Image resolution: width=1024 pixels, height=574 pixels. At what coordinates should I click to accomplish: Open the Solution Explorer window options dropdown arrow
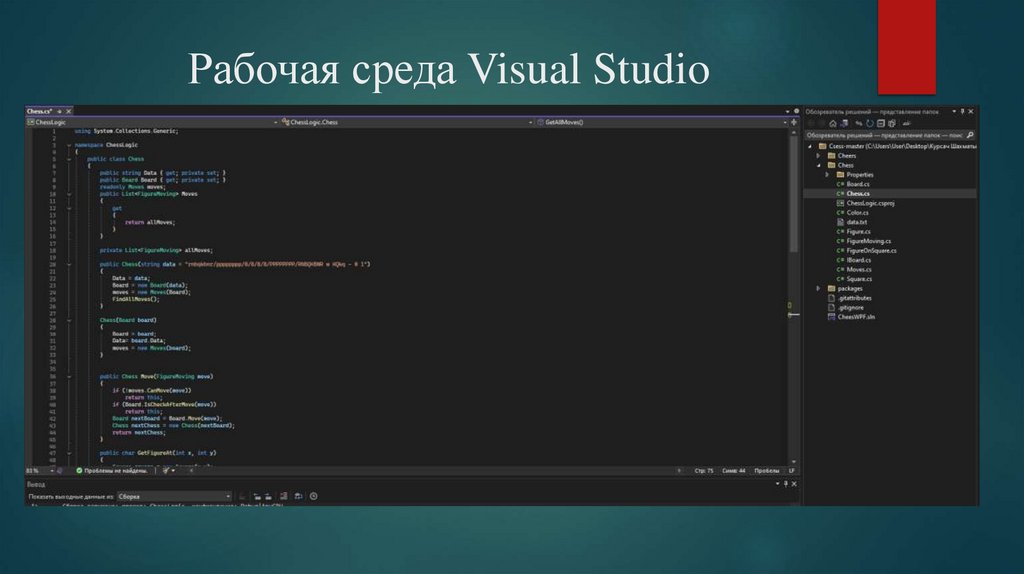point(954,112)
